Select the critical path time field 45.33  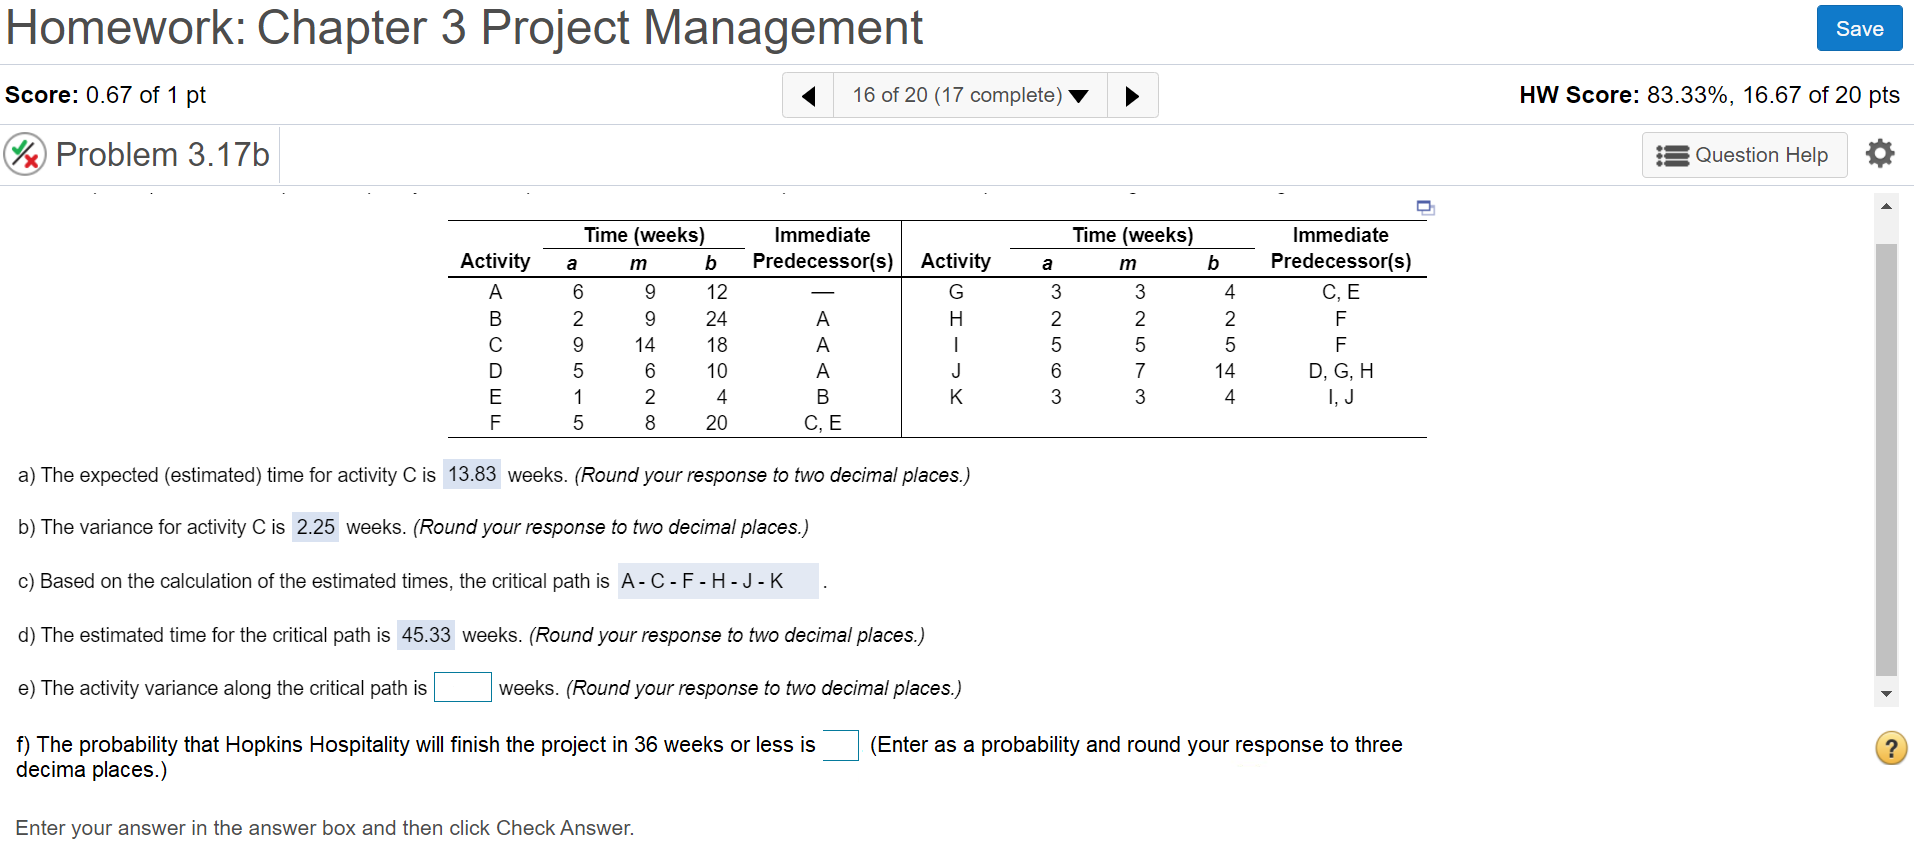[x=426, y=635]
